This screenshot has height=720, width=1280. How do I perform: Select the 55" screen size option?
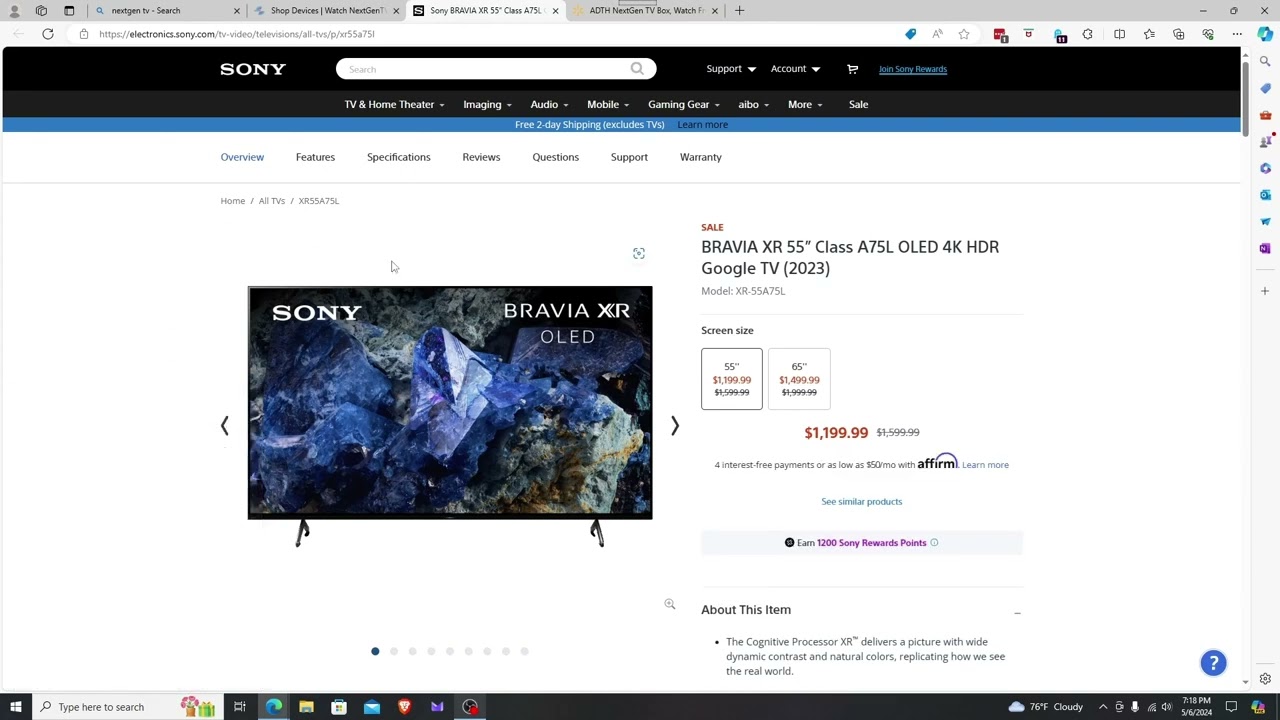click(x=732, y=379)
